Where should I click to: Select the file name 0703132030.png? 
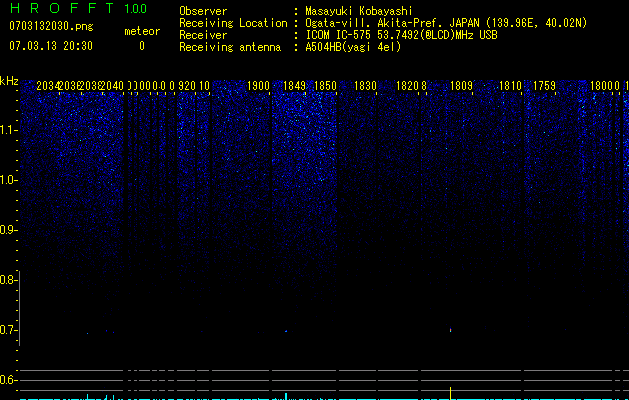click(x=51, y=26)
